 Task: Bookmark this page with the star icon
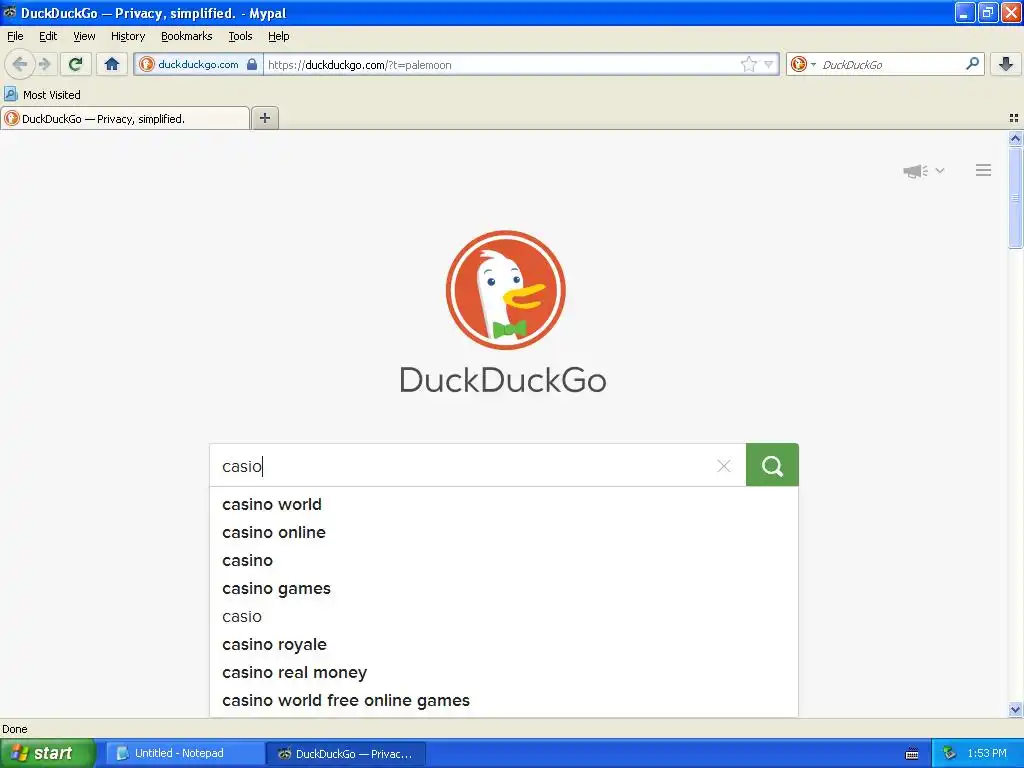pos(748,64)
